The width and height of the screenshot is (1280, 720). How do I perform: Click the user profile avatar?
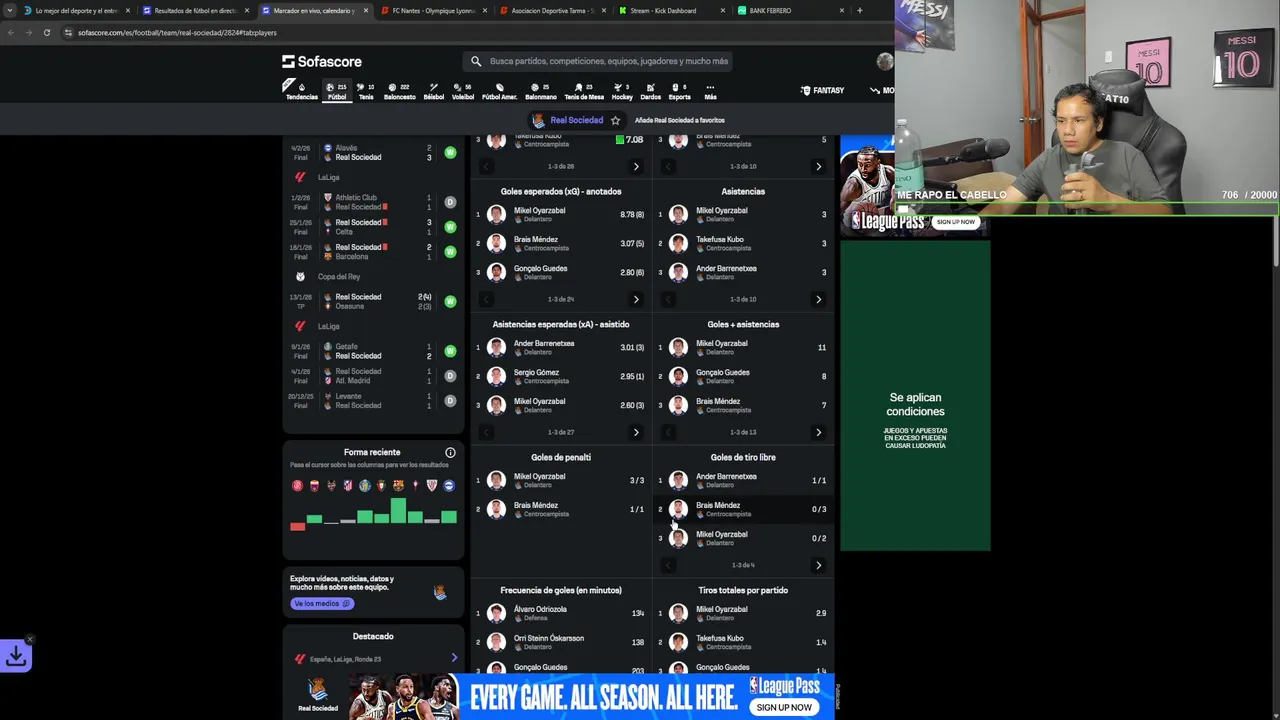point(884,61)
